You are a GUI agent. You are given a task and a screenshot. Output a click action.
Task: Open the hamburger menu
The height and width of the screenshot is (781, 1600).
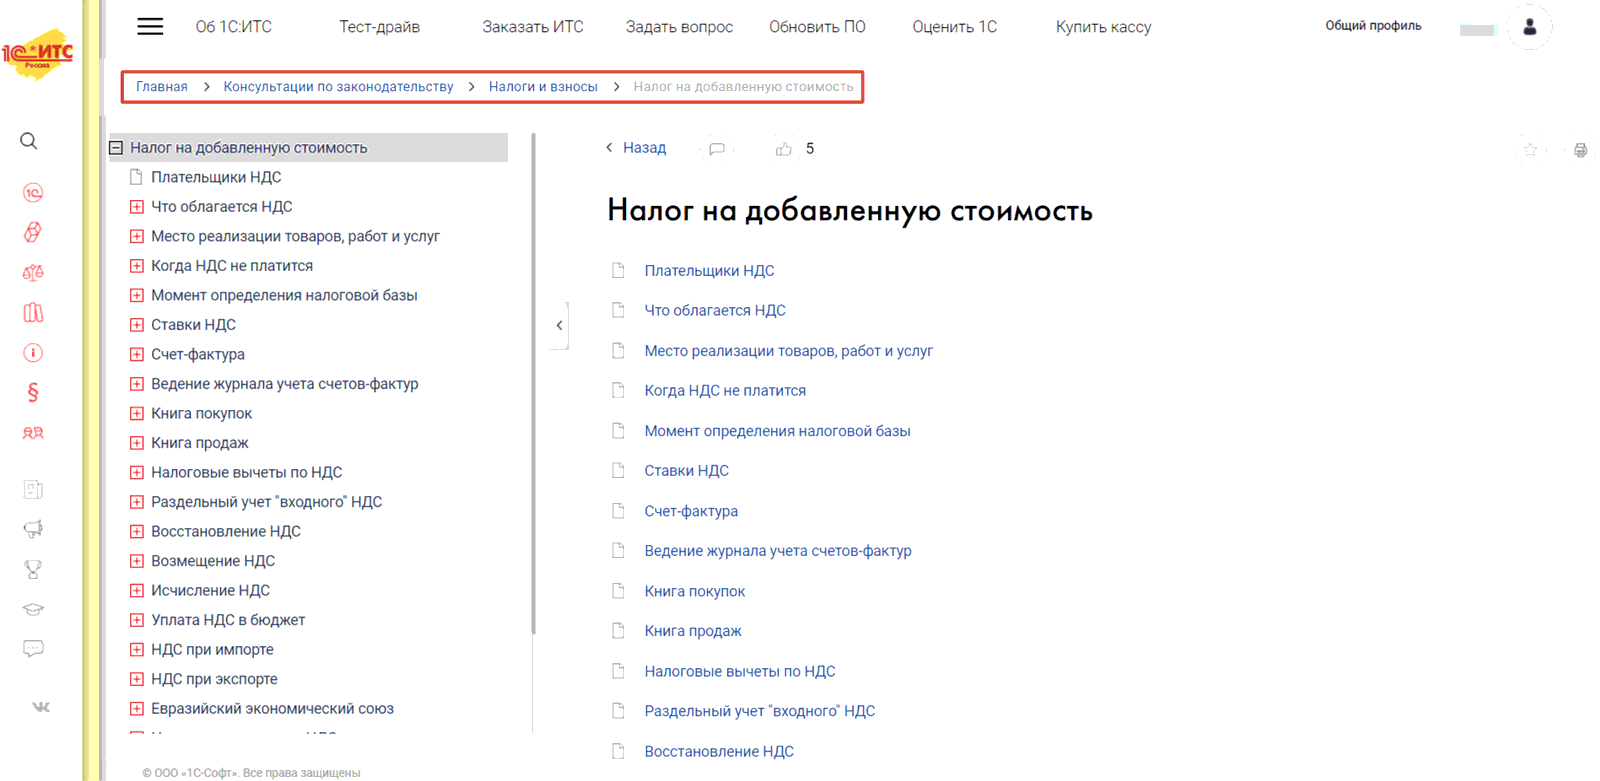[150, 27]
